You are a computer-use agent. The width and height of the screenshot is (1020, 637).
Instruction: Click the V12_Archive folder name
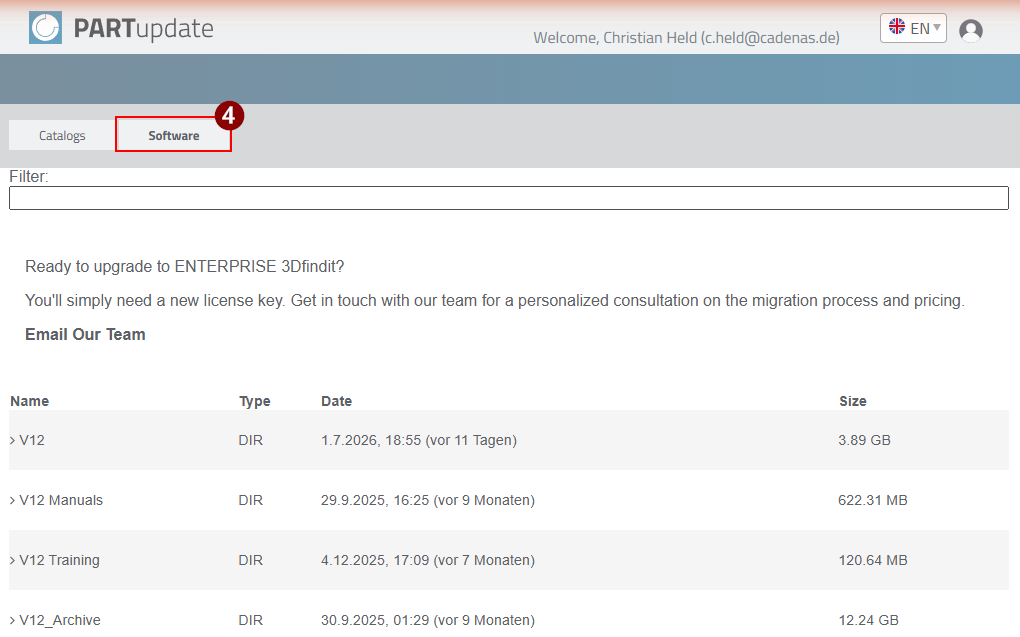coord(60,620)
